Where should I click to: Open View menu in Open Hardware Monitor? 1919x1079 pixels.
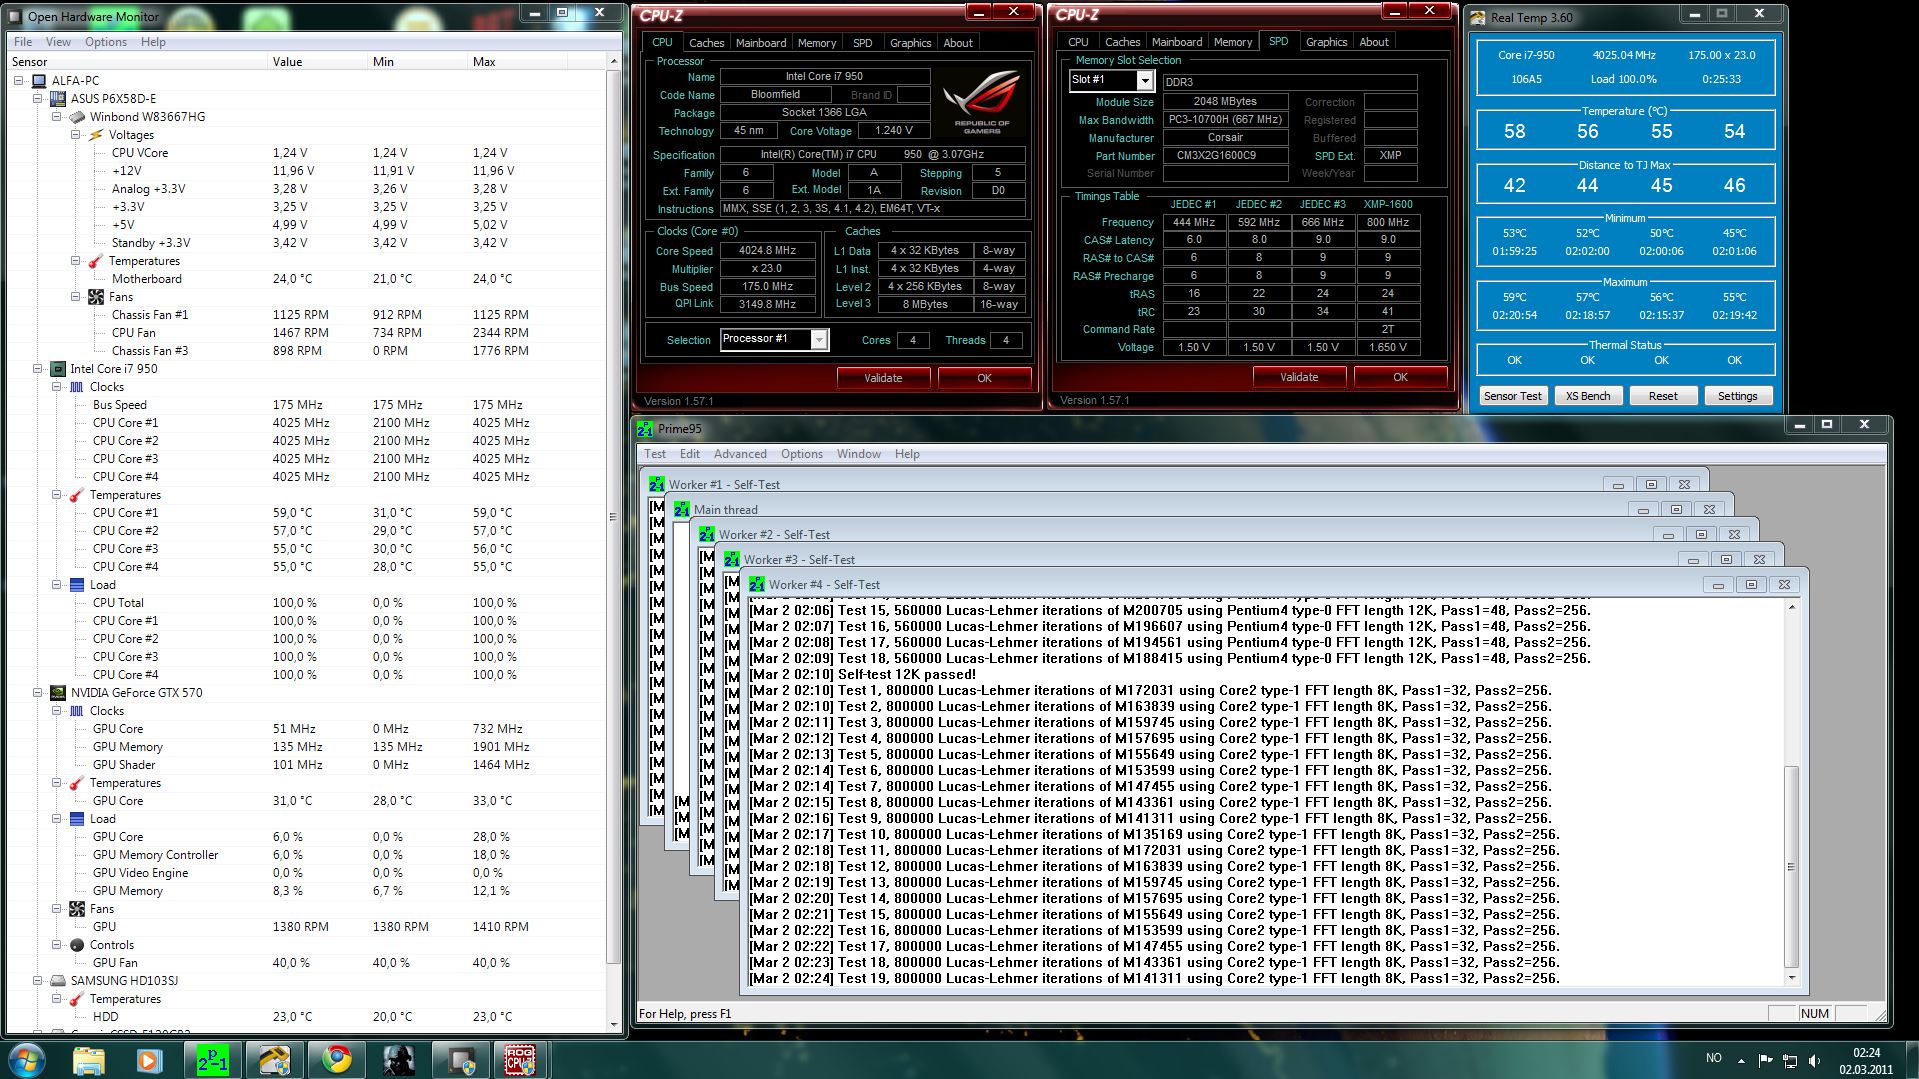point(58,42)
